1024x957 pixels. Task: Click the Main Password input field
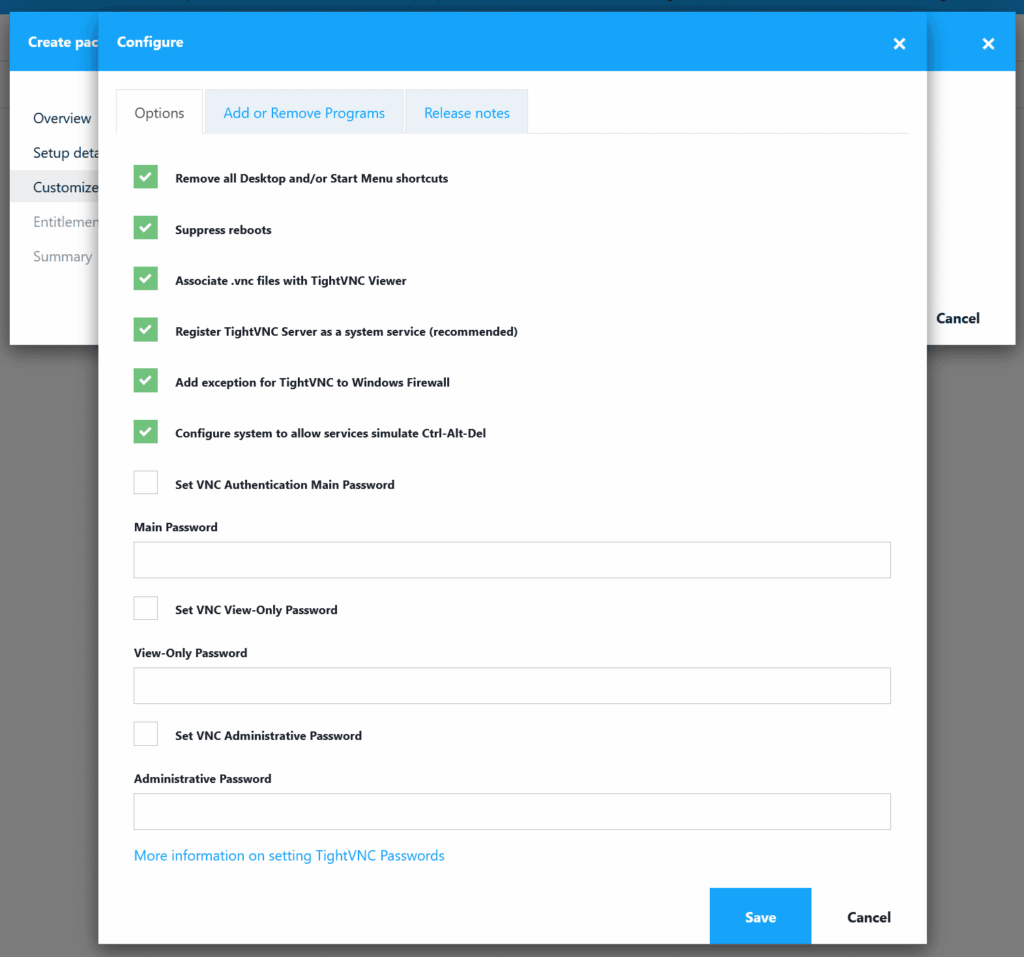point(512,560)
